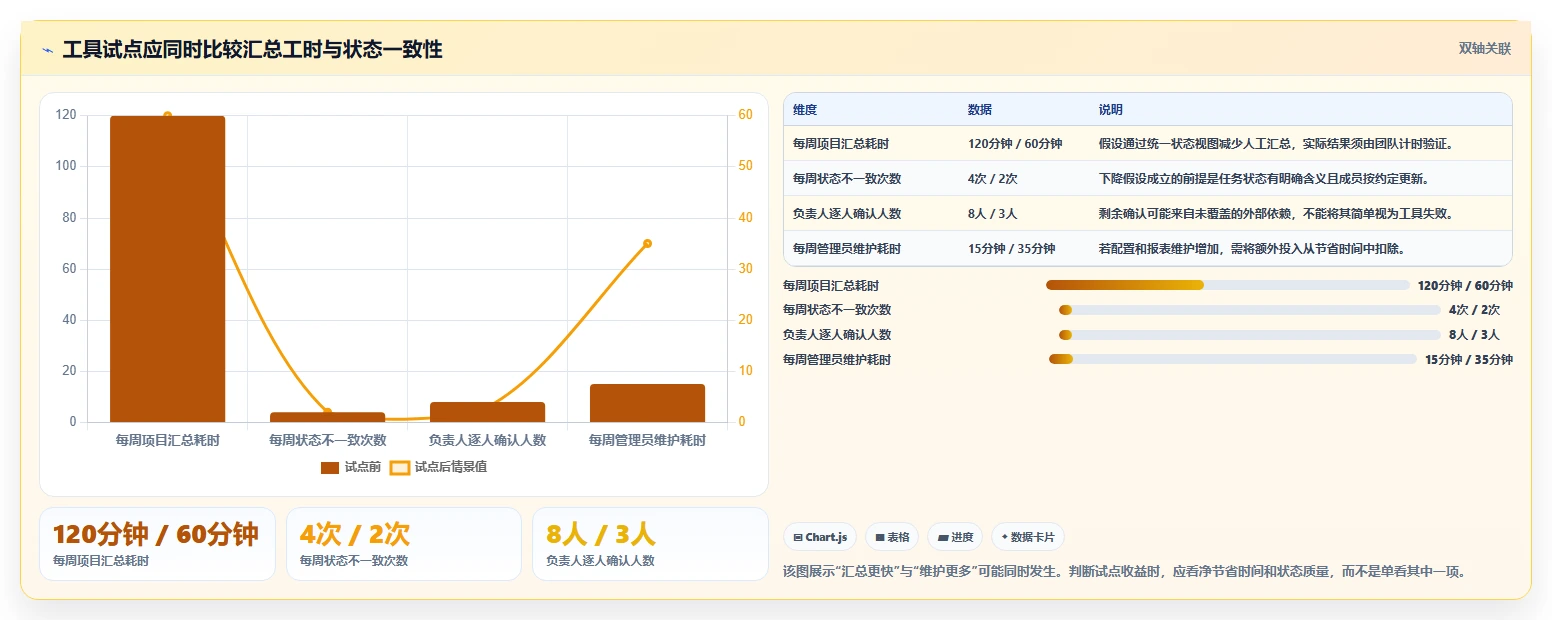Click the 双轴关联 label in the header
Viewport: 1552px width, 620px height.
tap(1485, 49)
